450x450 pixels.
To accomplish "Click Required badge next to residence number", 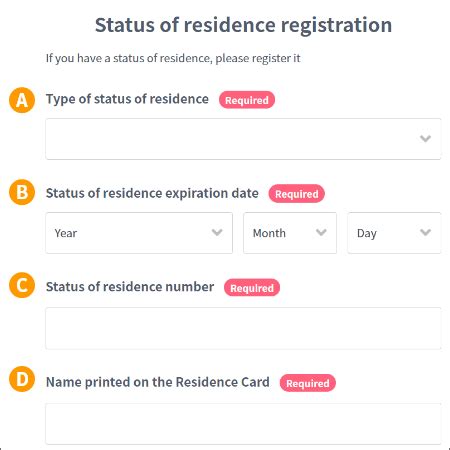I will pyautogui.click(x=252, y=288).
